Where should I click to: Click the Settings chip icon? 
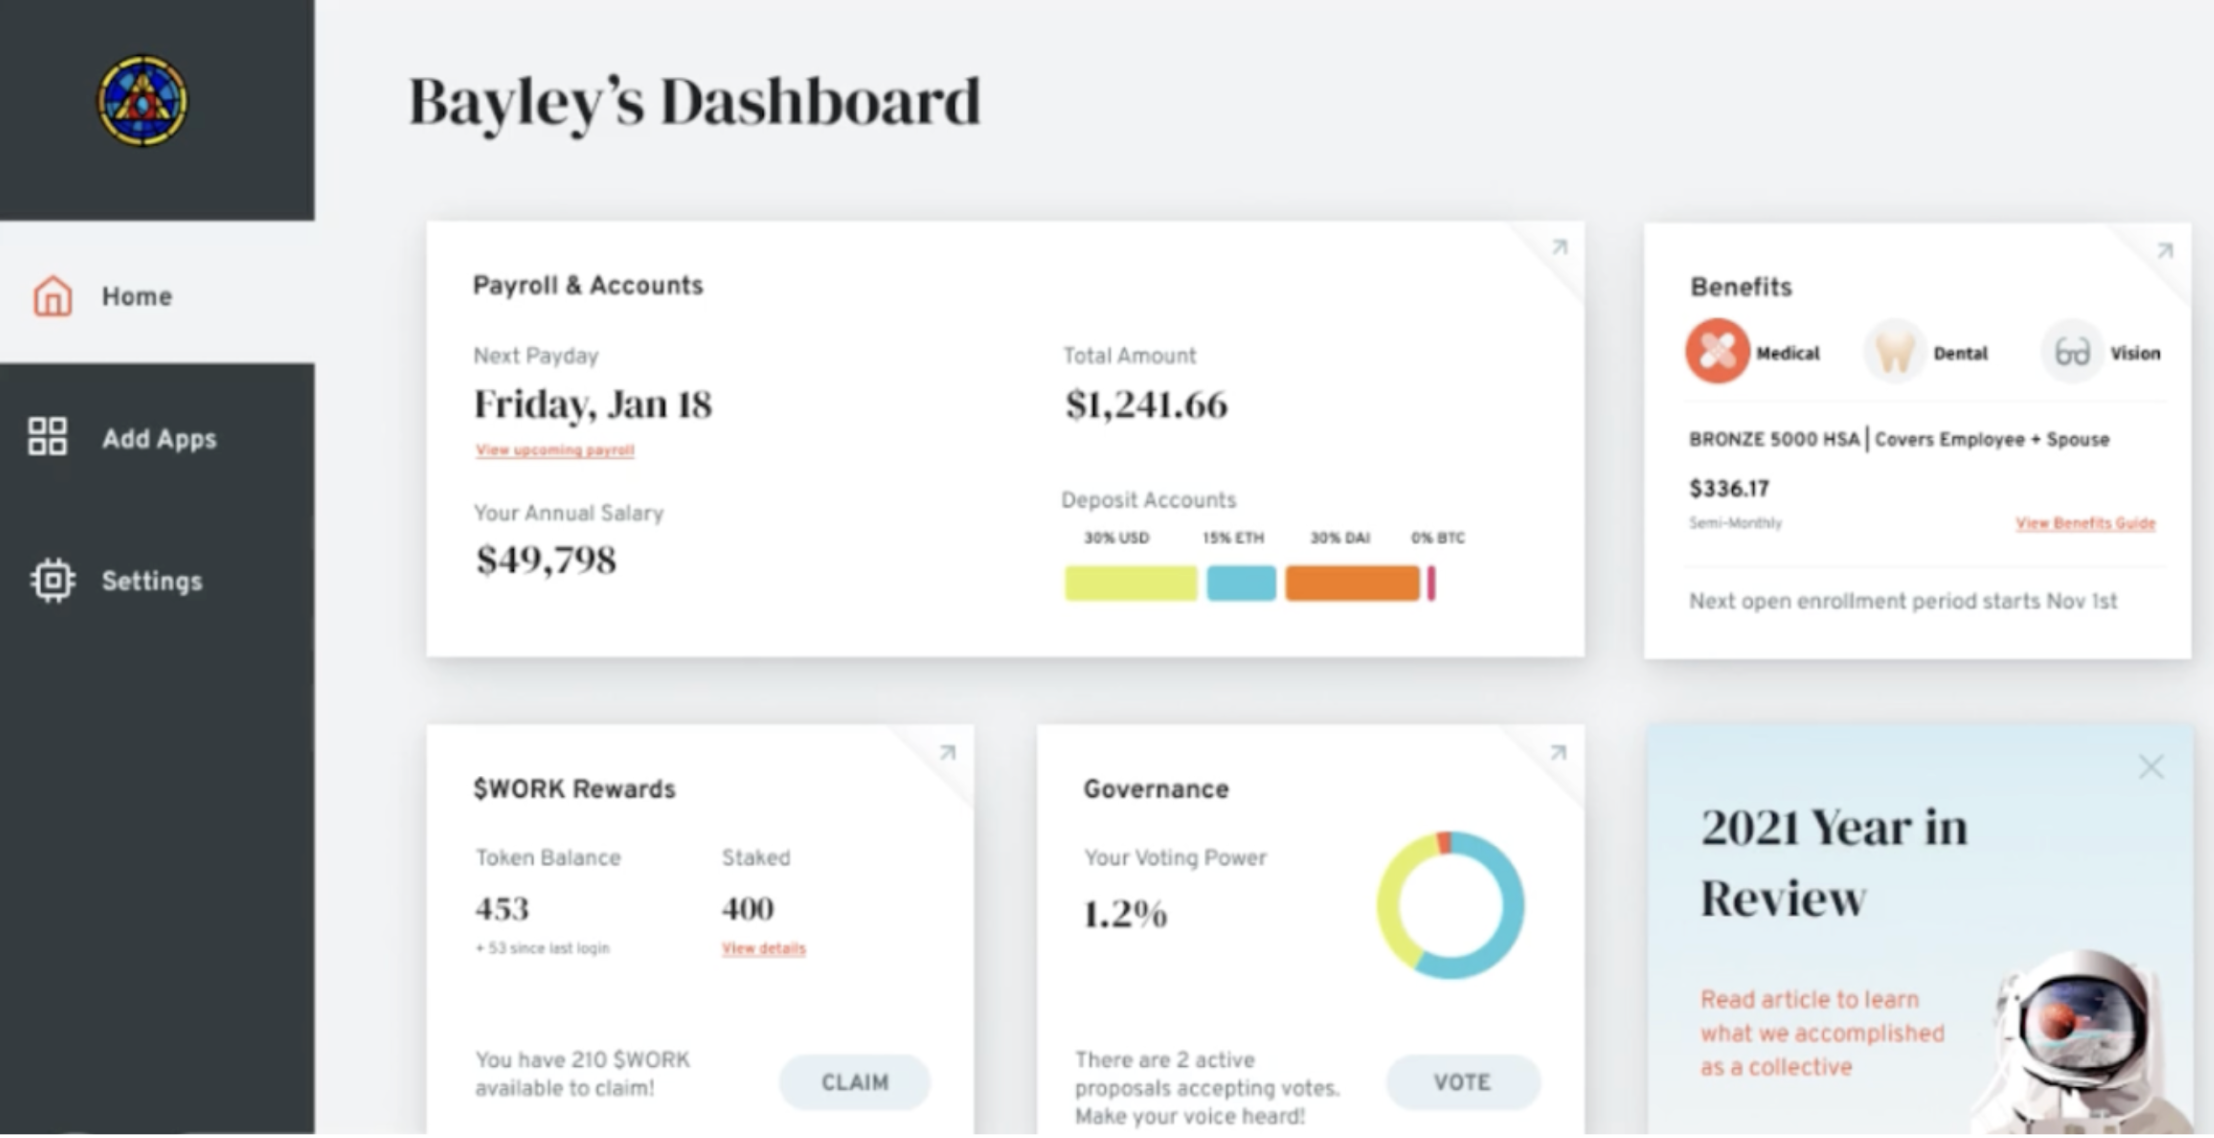pos(52,580)
